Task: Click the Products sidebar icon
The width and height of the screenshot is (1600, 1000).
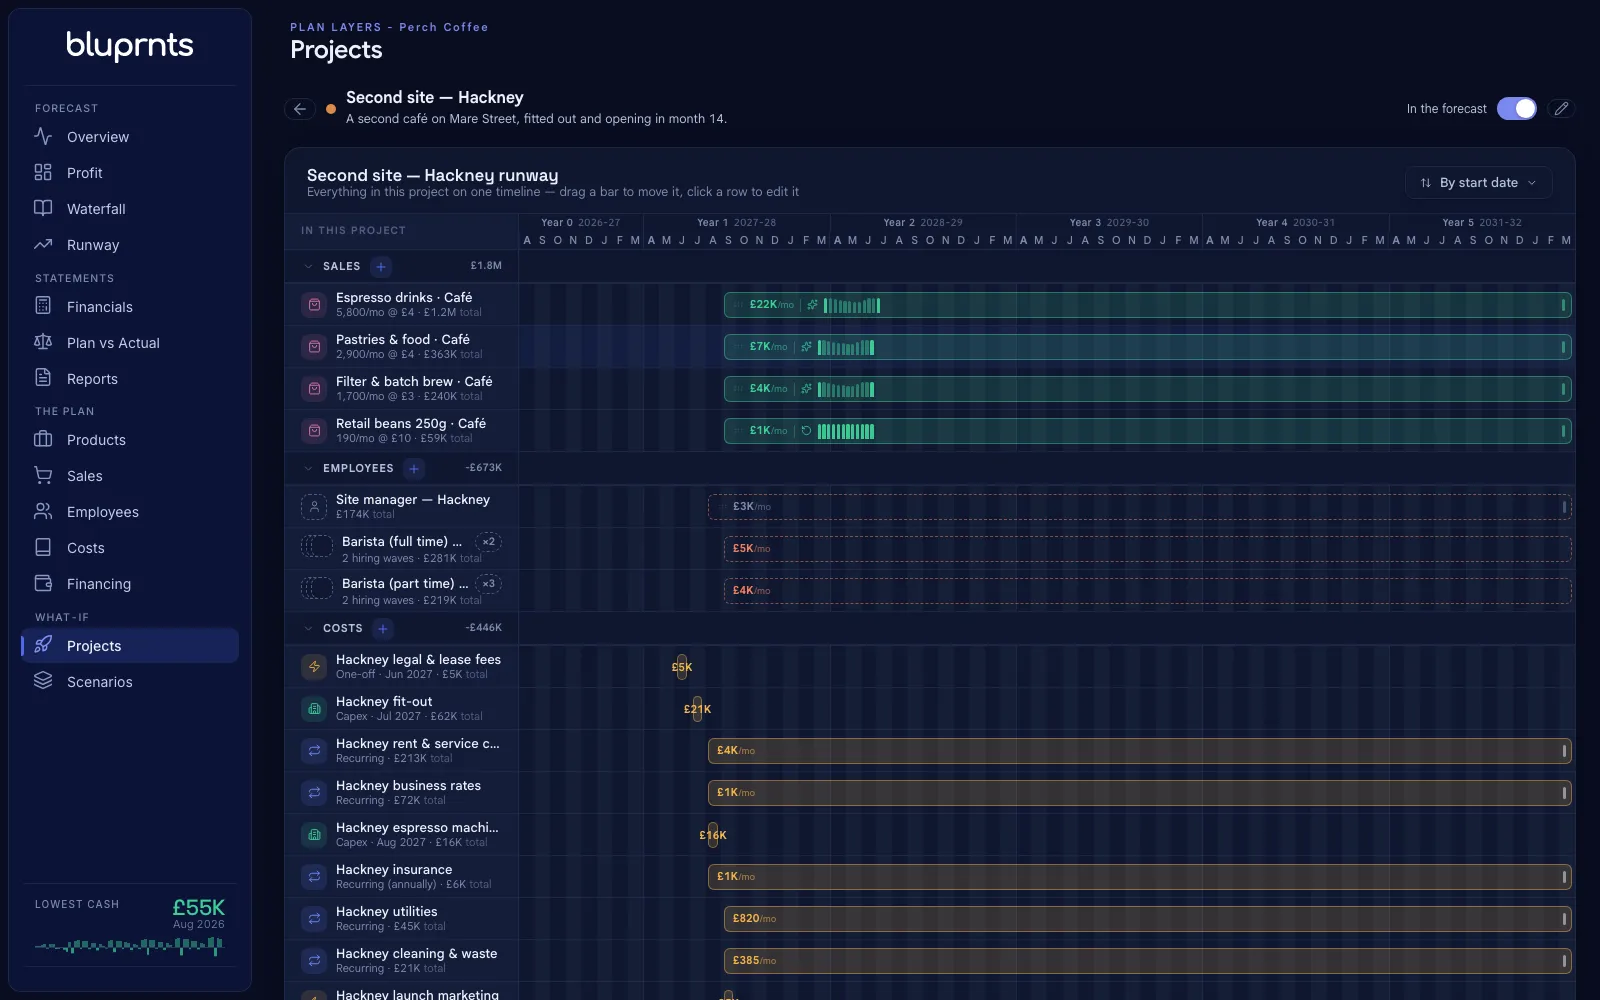Action: pyautogui.click(x=43, y=439)
